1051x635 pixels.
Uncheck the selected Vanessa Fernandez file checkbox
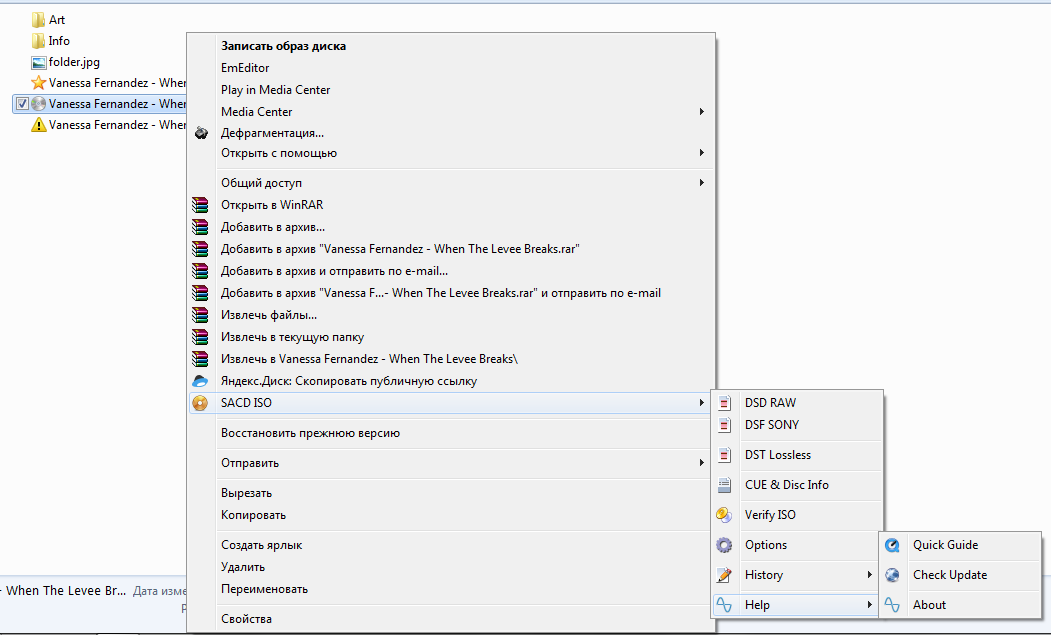click(x=22, y=104)
